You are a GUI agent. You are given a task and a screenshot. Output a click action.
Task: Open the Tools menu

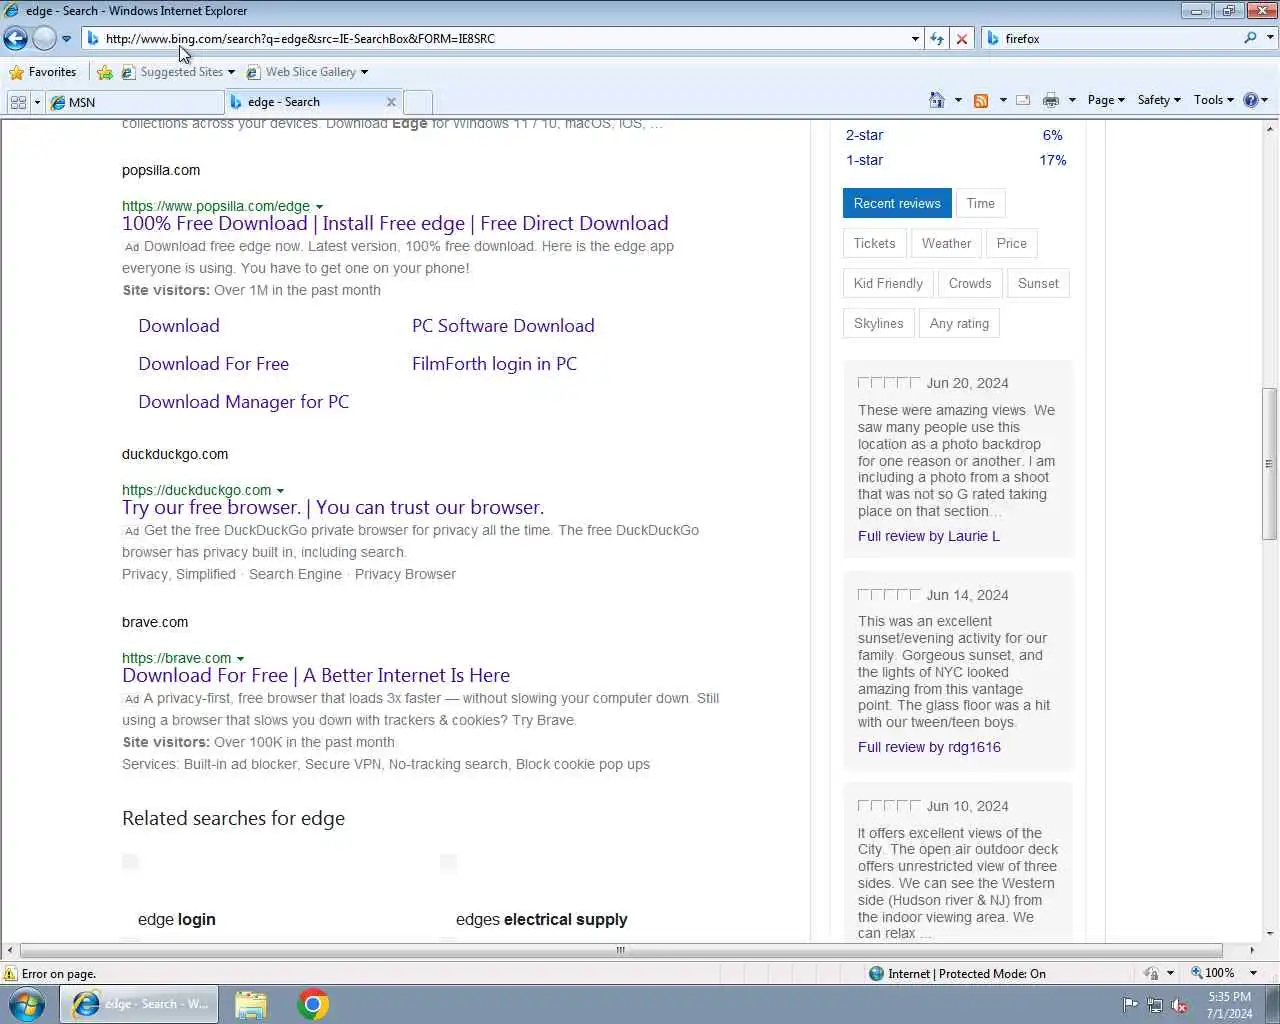tap(1213, 100)
